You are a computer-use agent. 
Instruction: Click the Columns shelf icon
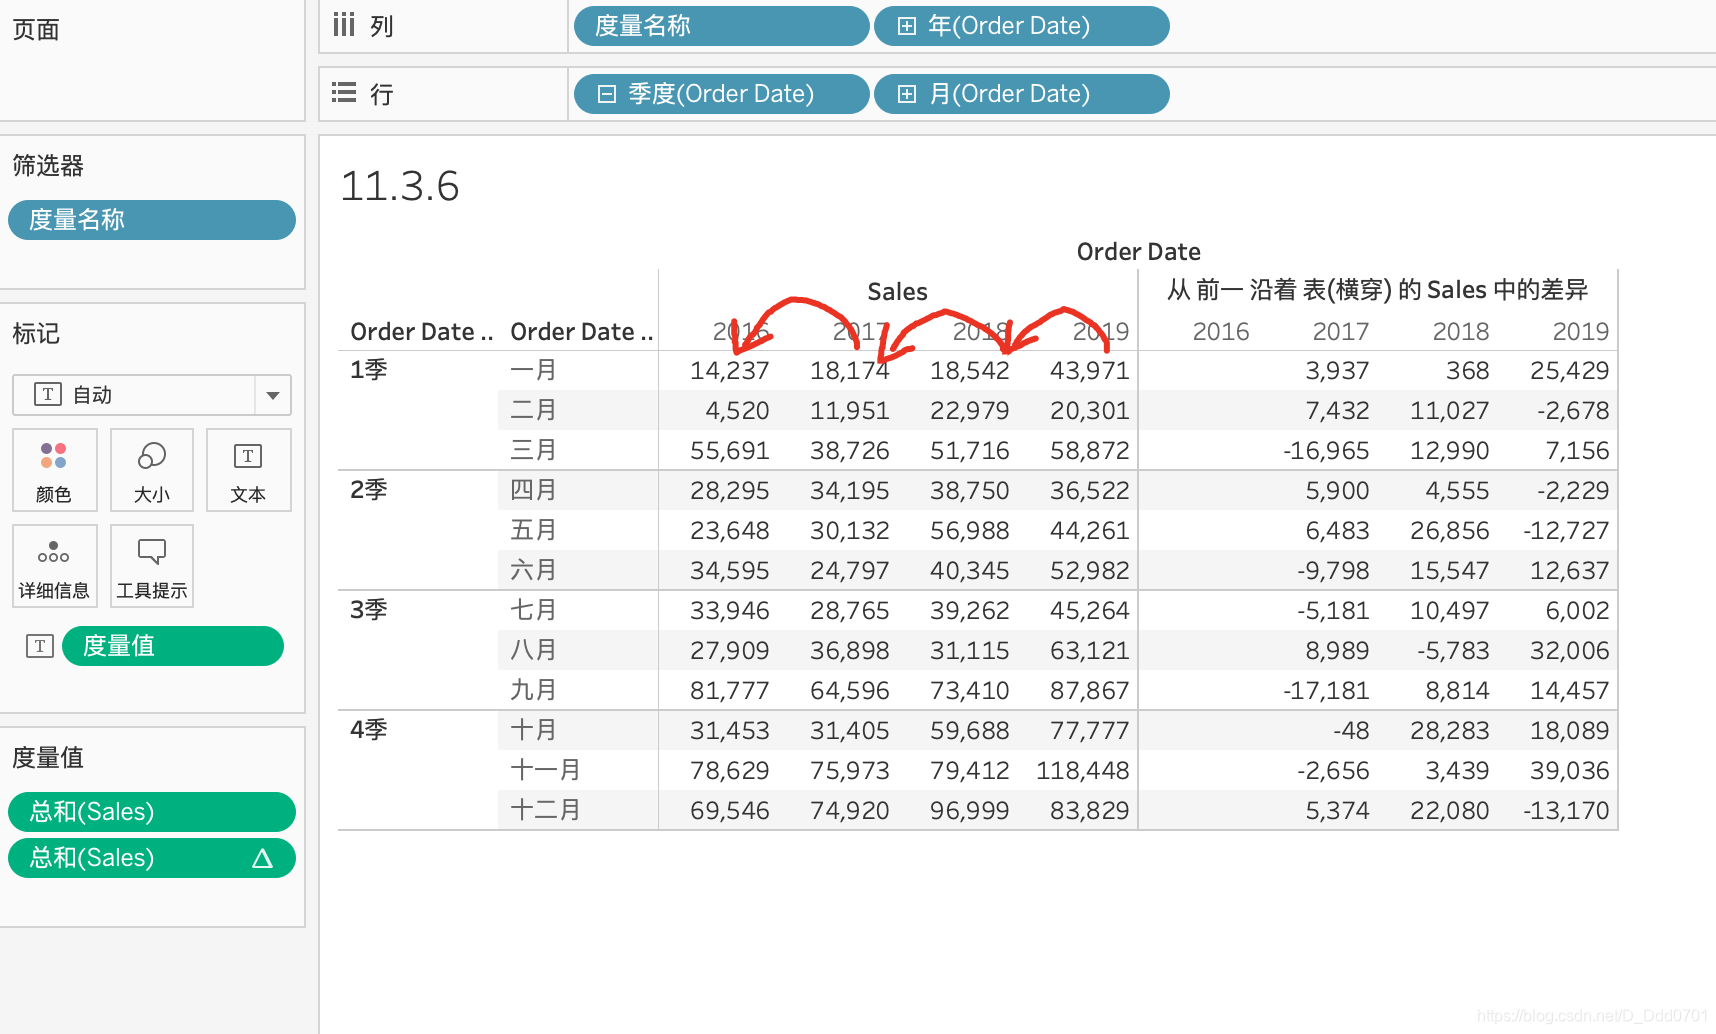tap(344, 25)
